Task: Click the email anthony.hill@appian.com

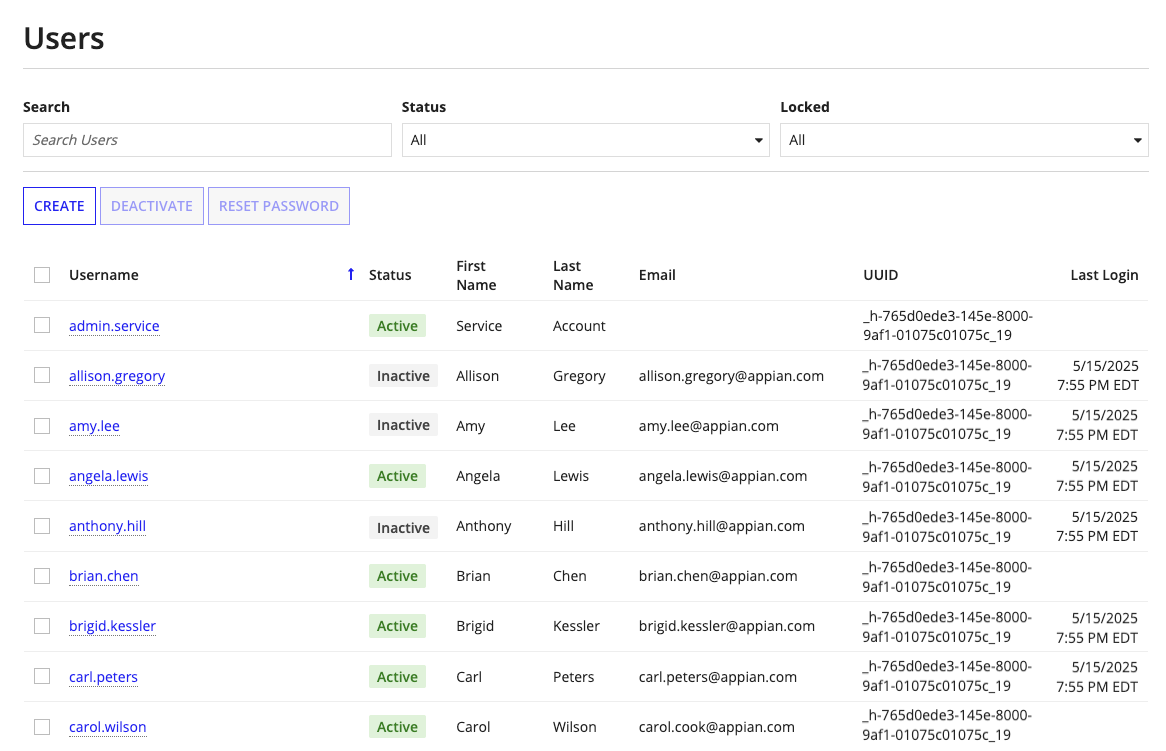Action: [721, 526]
